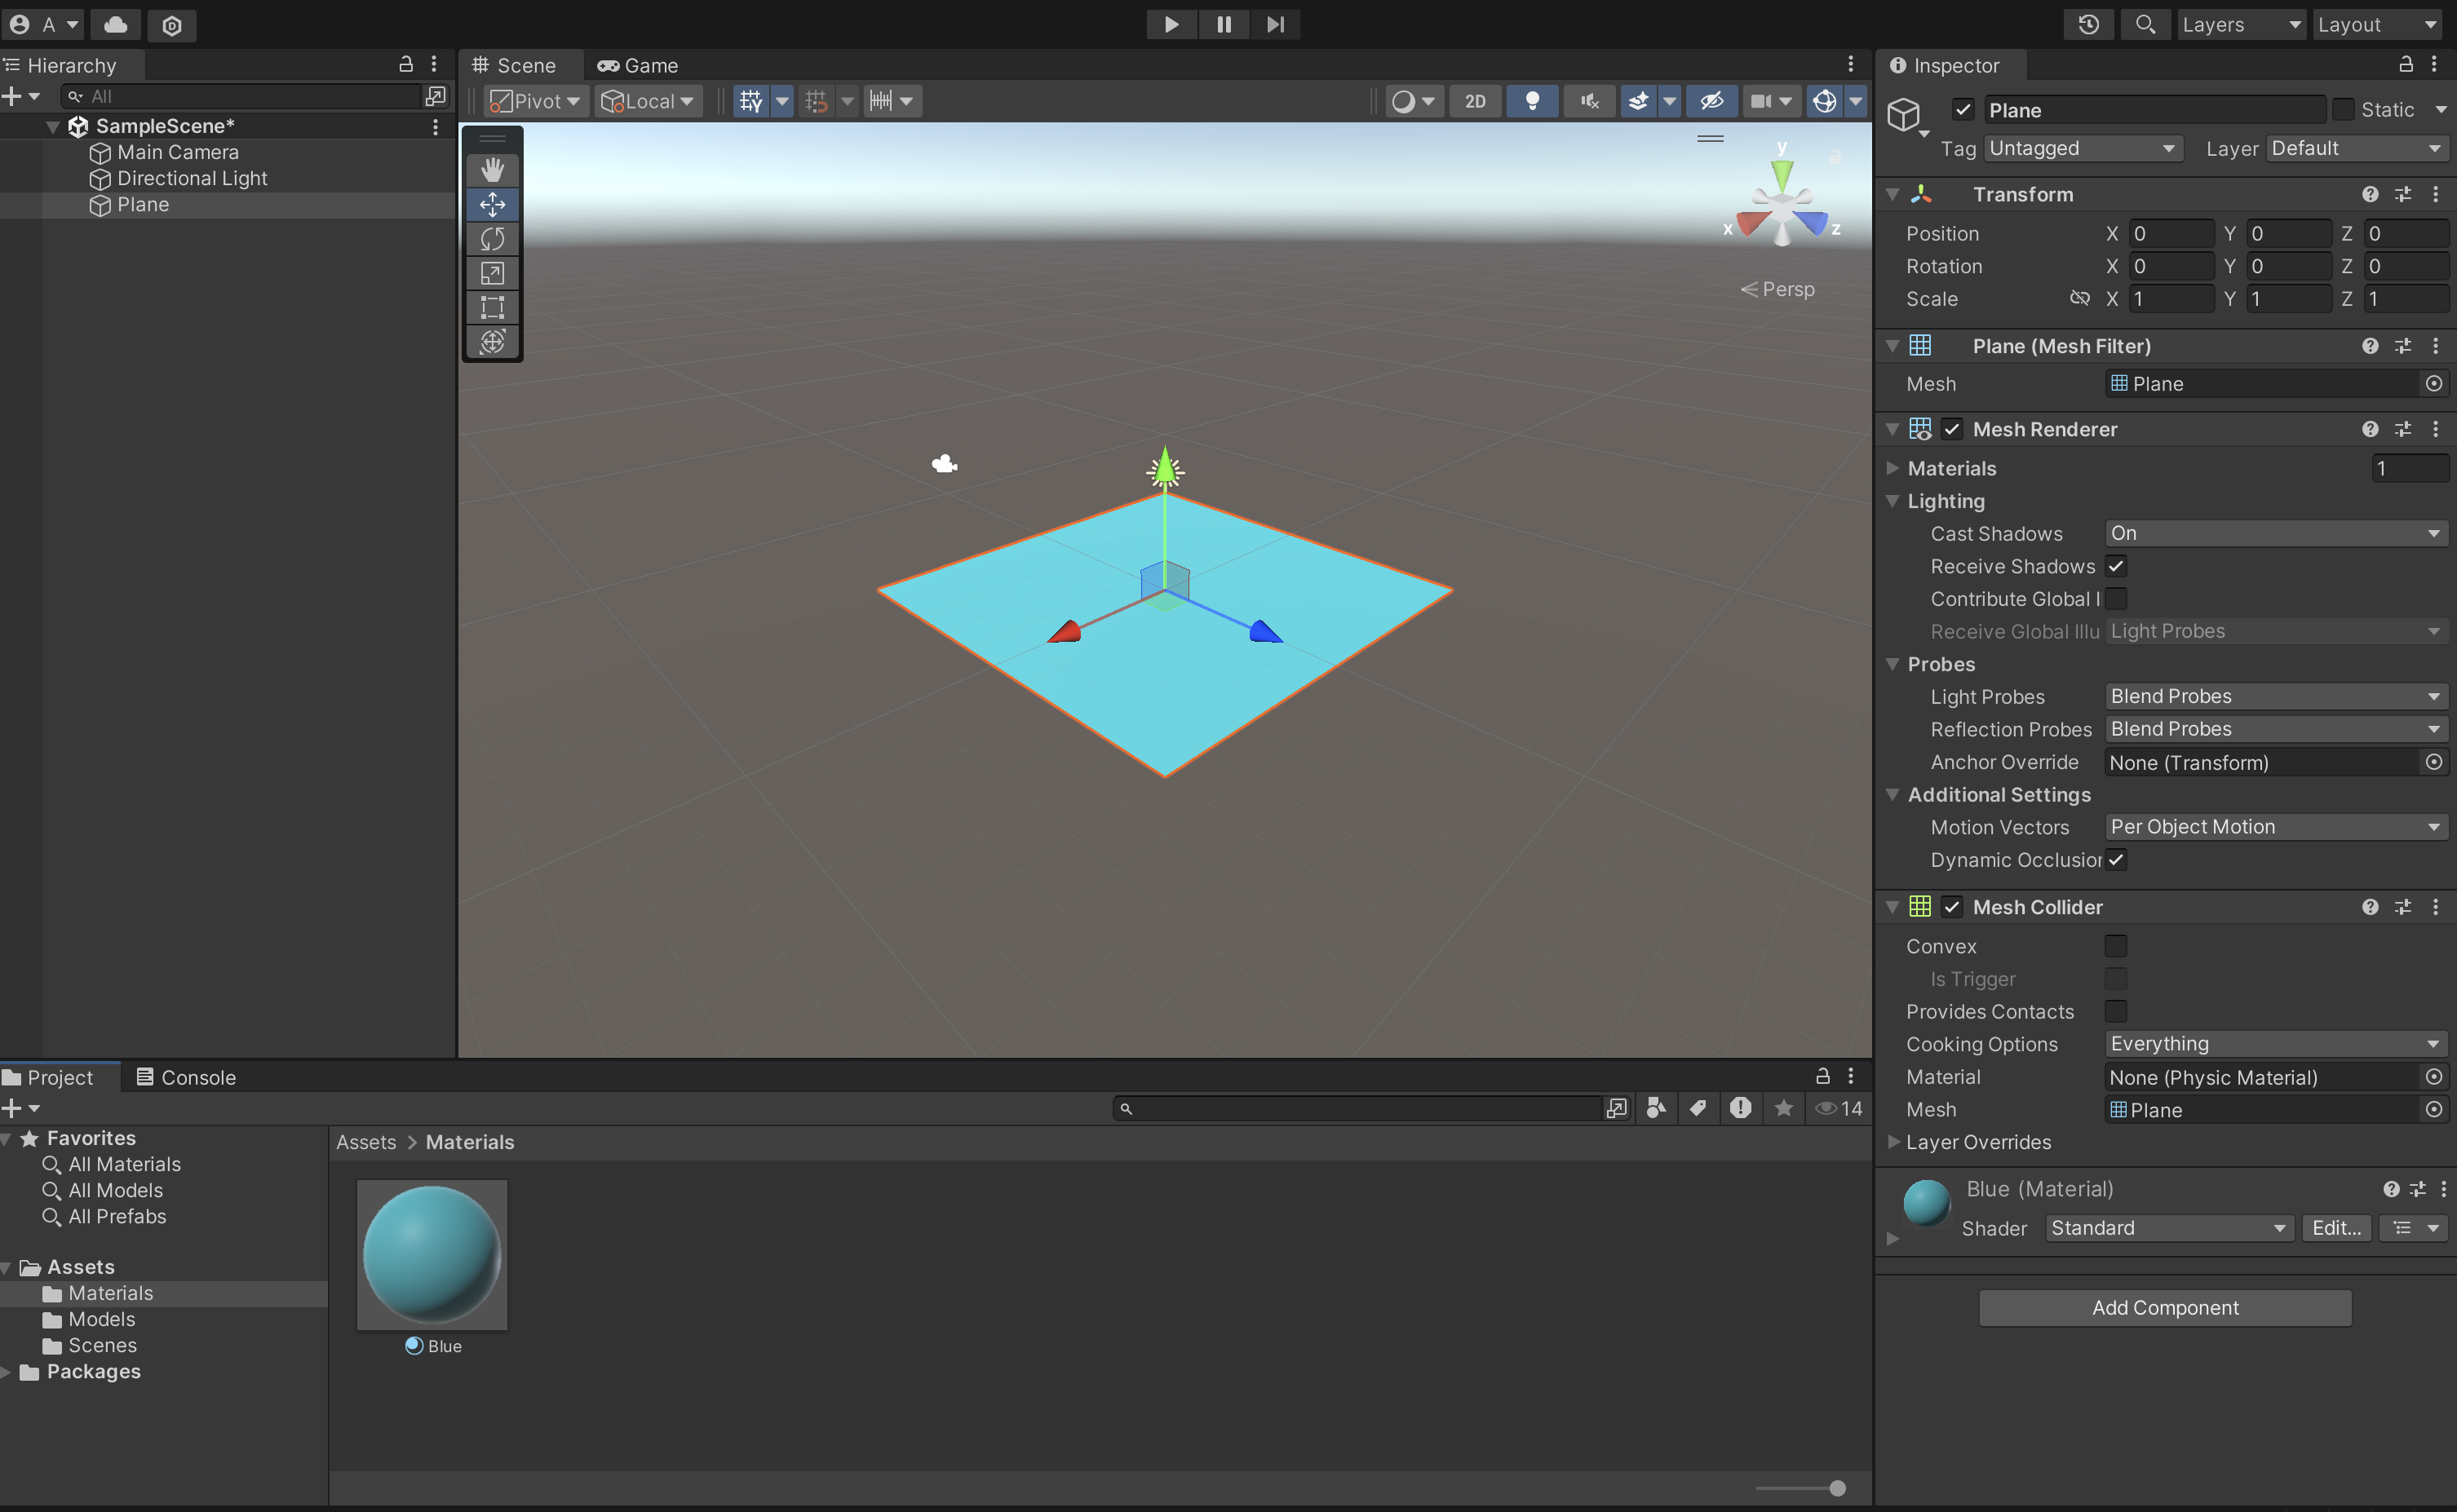Open the Layers dropdown

click(2240, 24)
